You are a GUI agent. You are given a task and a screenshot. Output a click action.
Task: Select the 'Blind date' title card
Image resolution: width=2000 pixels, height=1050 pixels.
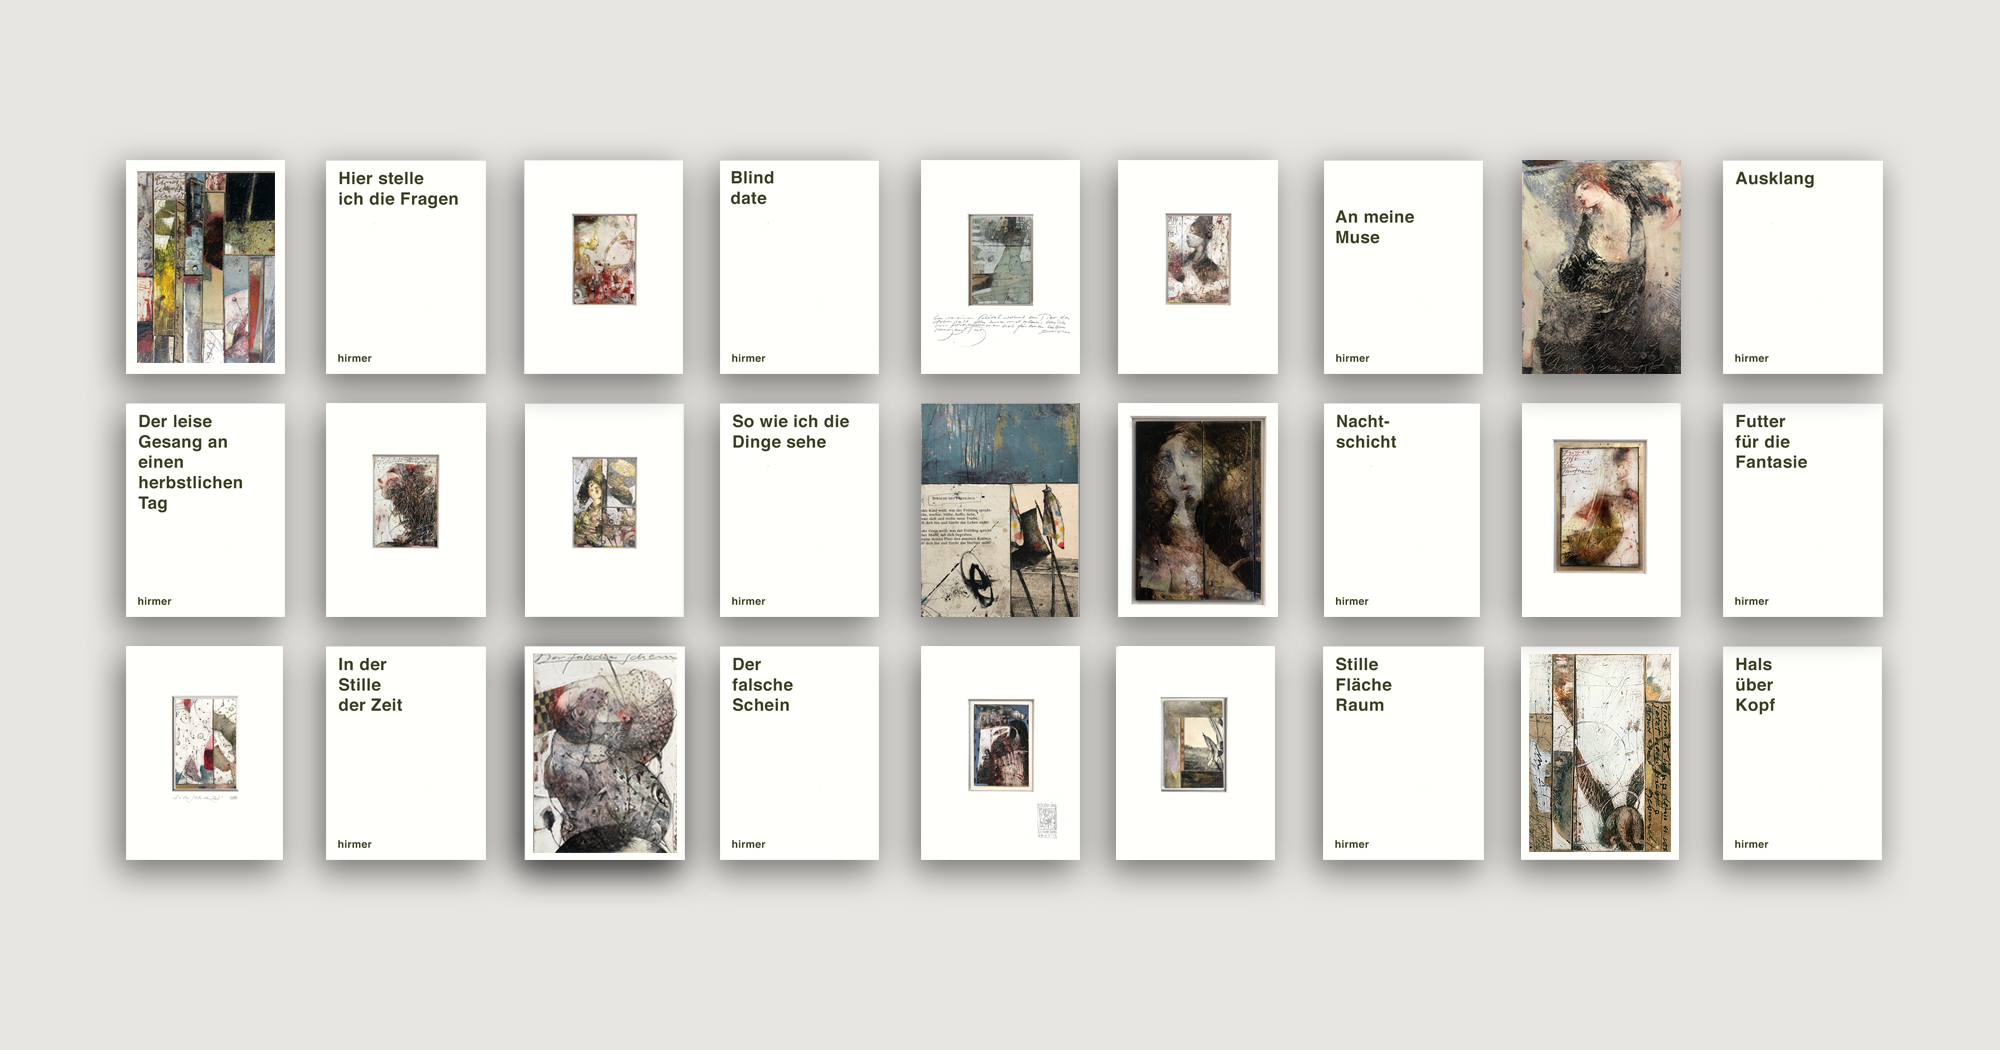pos(799,267)
